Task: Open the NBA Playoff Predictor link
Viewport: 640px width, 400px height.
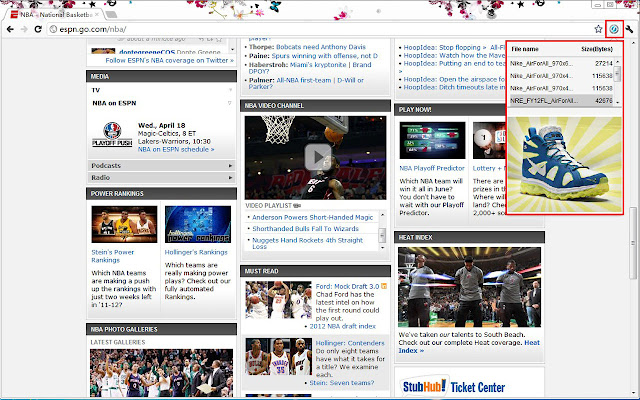Action: [432, 168]
